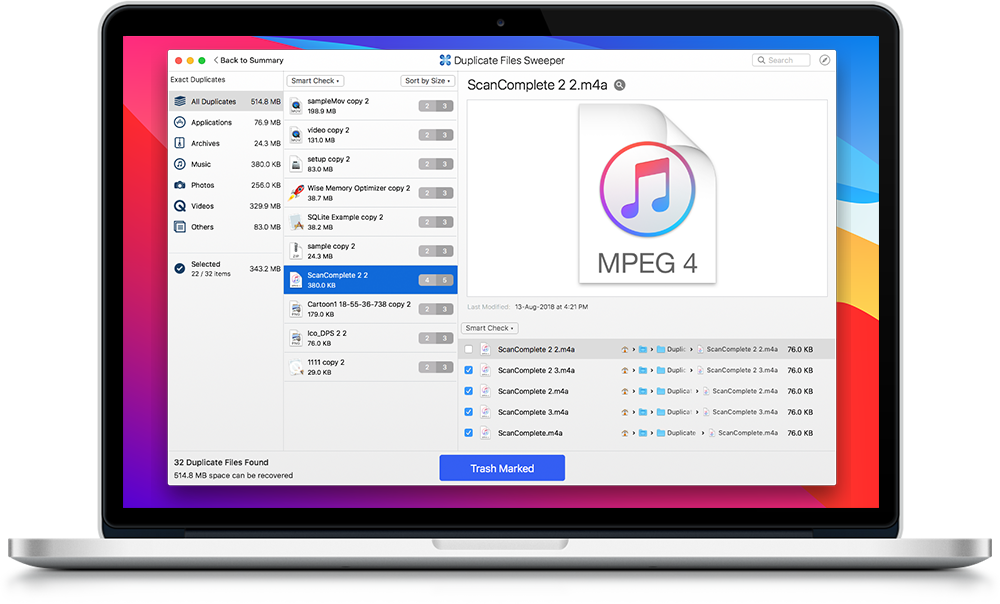
Task: Uncheck the ScanComplete 2.m4a checkbox
Action: click(x=469, y=391)
